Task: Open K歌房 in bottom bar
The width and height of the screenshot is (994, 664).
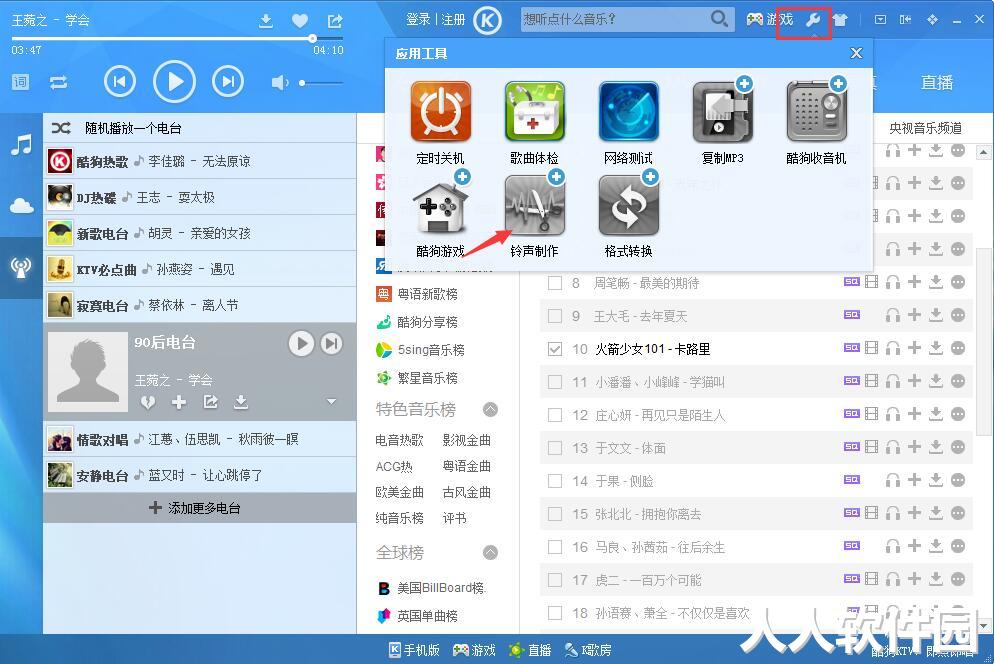Action: [x=588, y=650]
